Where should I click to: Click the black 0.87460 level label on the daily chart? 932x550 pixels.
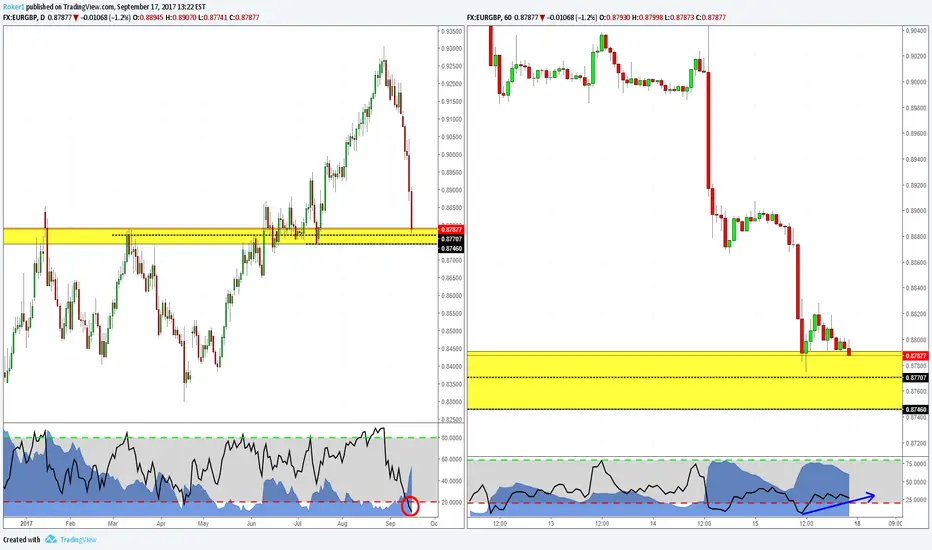pyautogui.click(x=451, y=249)
